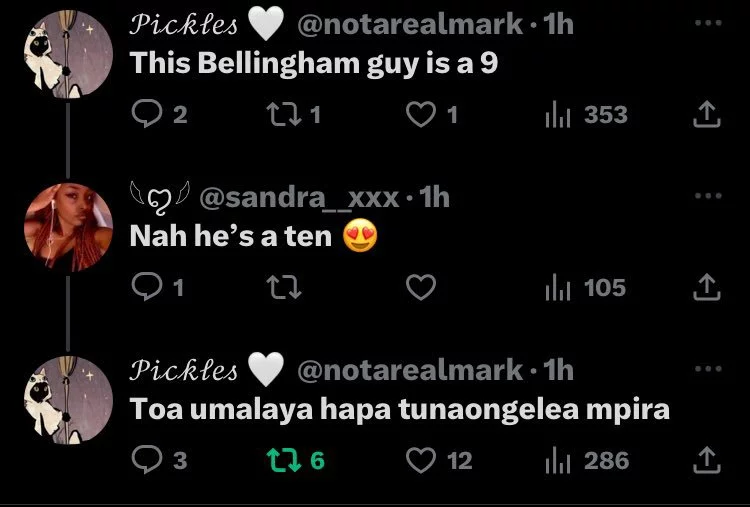This screenshot has width=750, height=507.
Task: Open more options on first Pickles tweet
Action: tap(707, 23)
